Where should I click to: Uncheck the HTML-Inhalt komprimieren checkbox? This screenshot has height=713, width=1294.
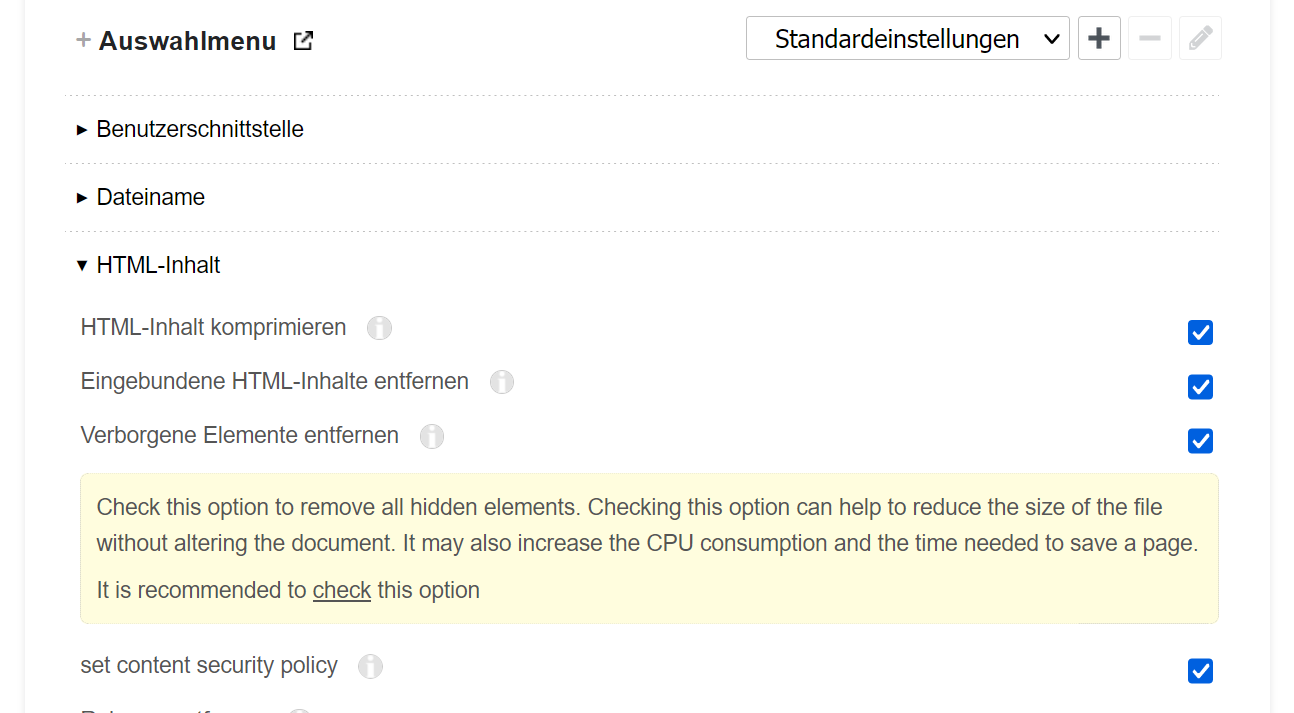(x=1200, y=333)
